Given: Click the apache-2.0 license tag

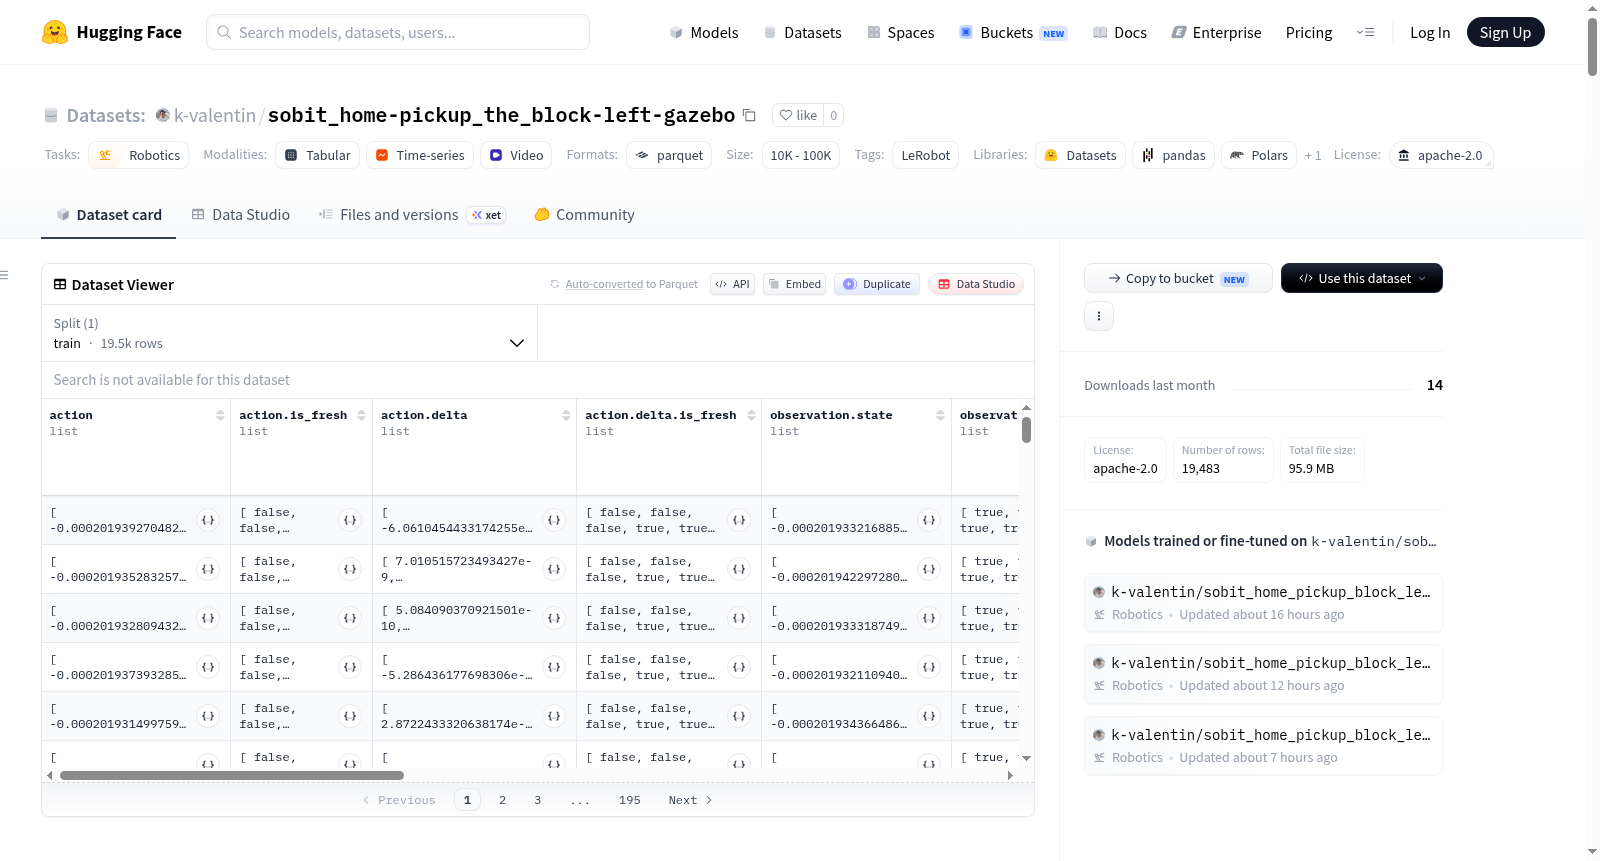Looking at the screenshot, I should click(1440, 155).
